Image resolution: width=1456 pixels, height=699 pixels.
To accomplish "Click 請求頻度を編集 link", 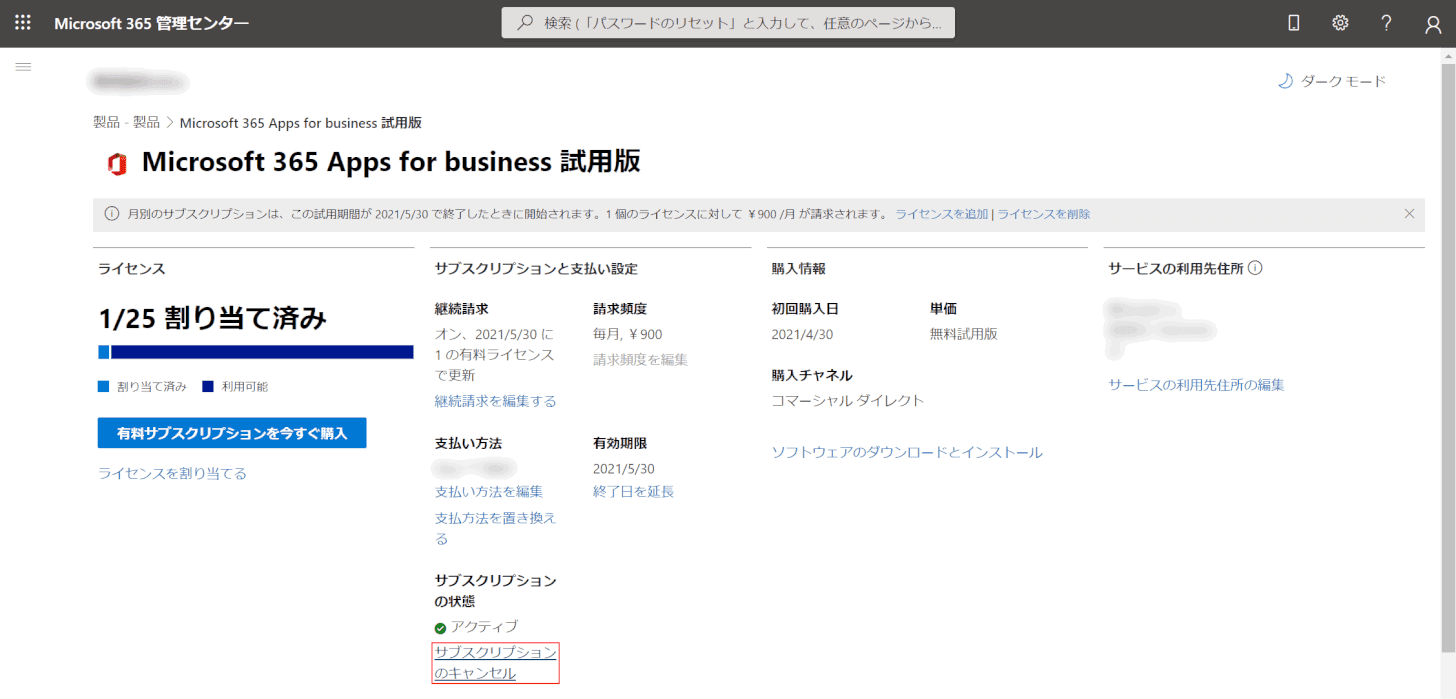I will click(x=640, y=359).
